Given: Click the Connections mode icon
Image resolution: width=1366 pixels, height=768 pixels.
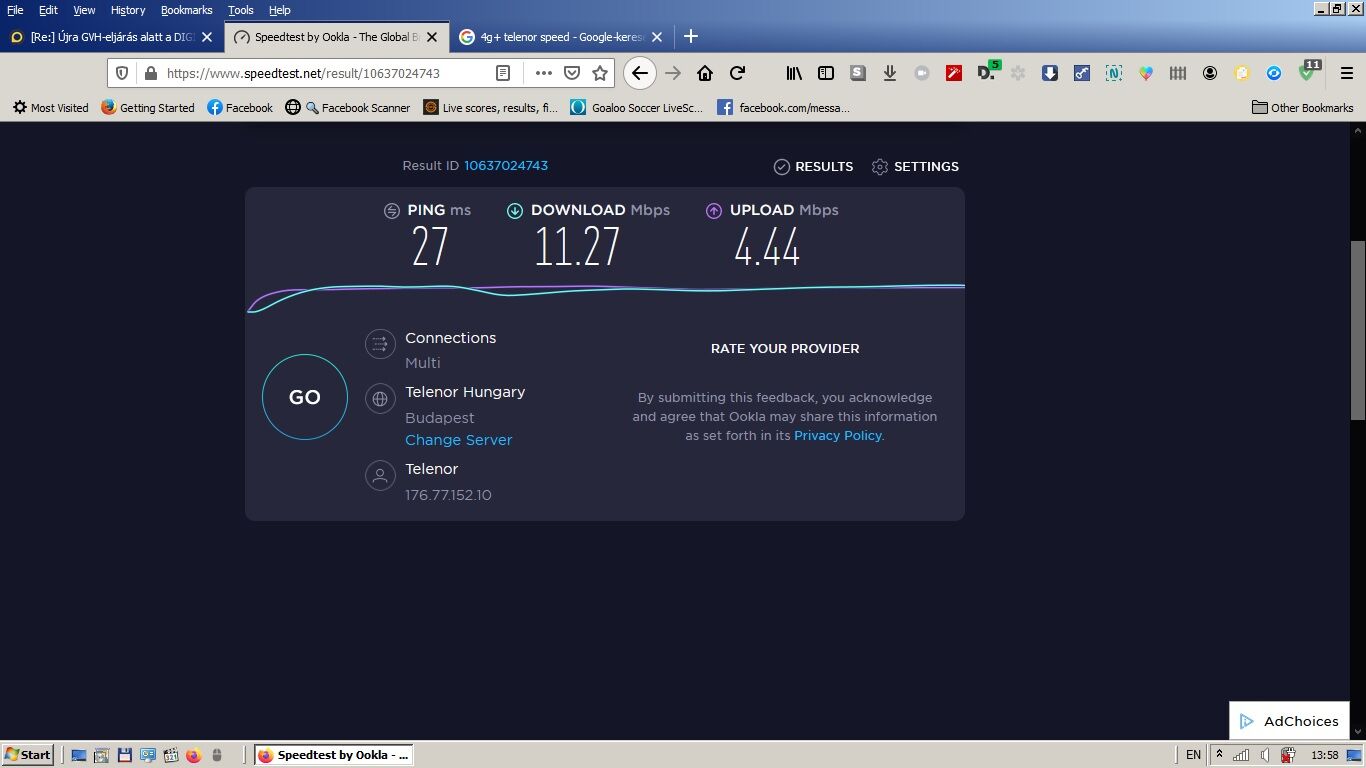Looking at the screenshot, I should tap(380, 345).
